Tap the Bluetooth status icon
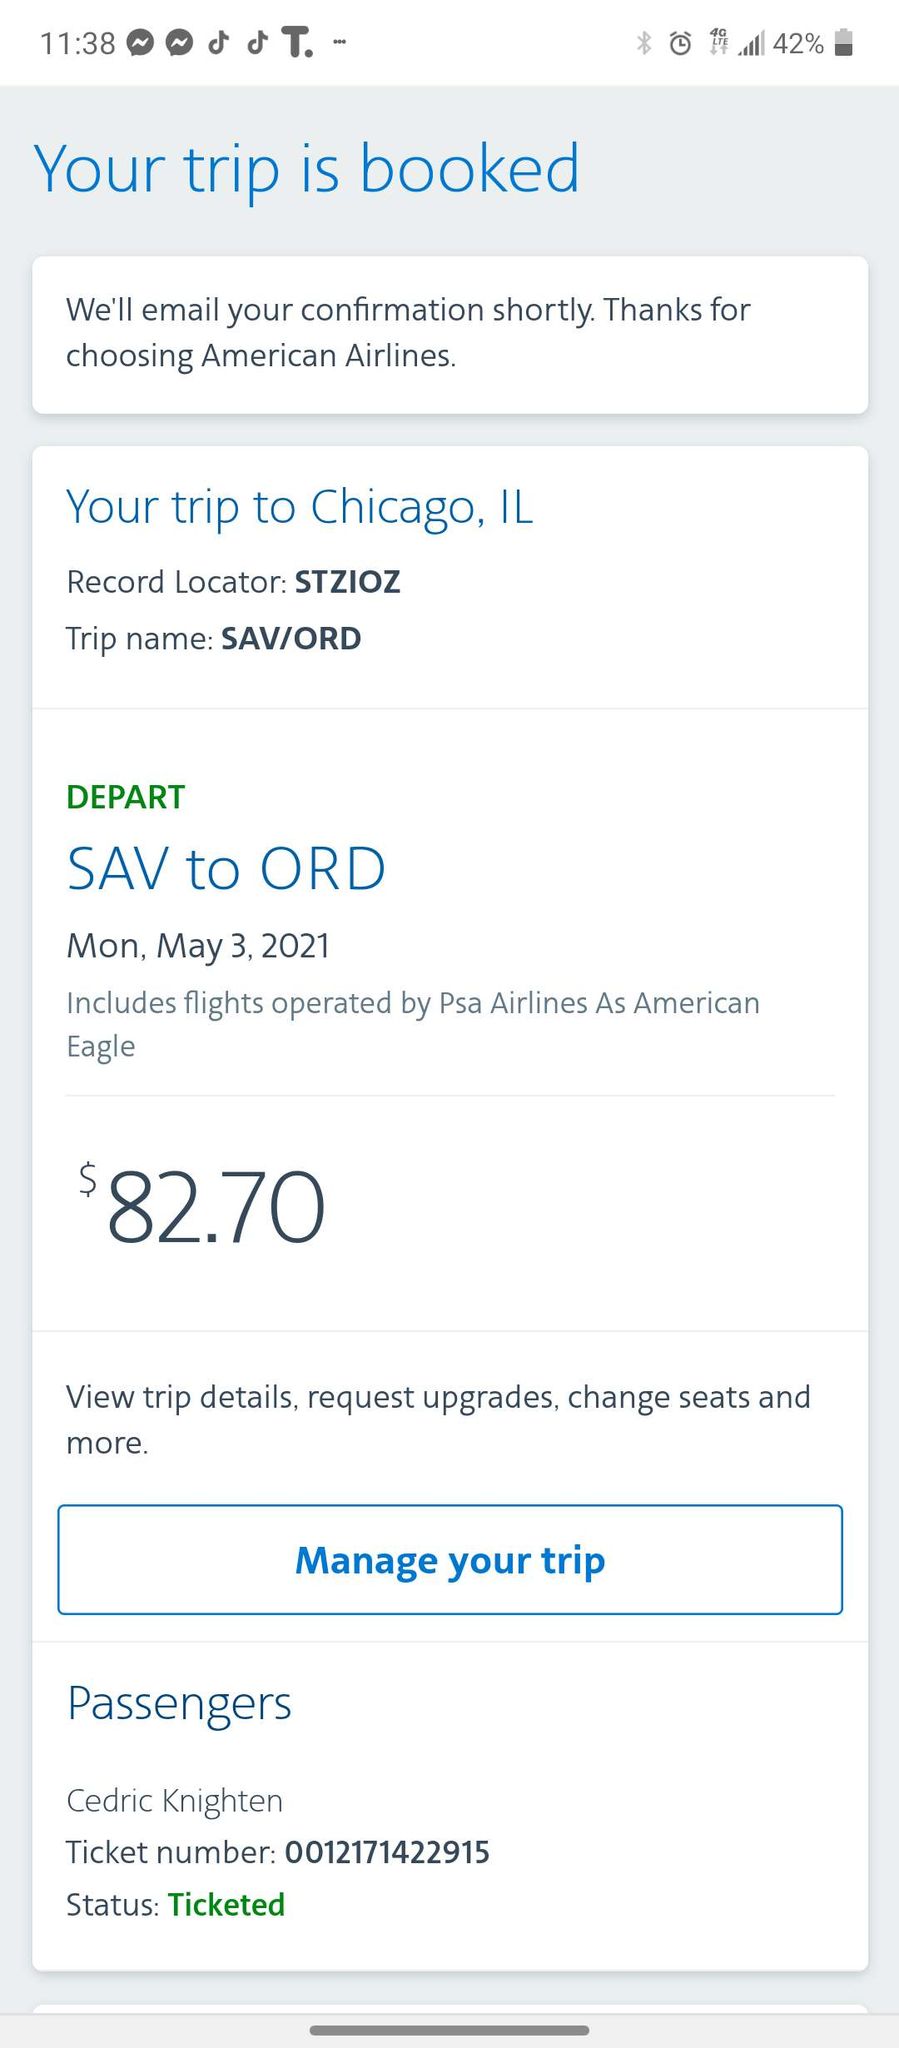Image resolution: width=899 pixels, height=2048 pixels. (x=644, y=43)
